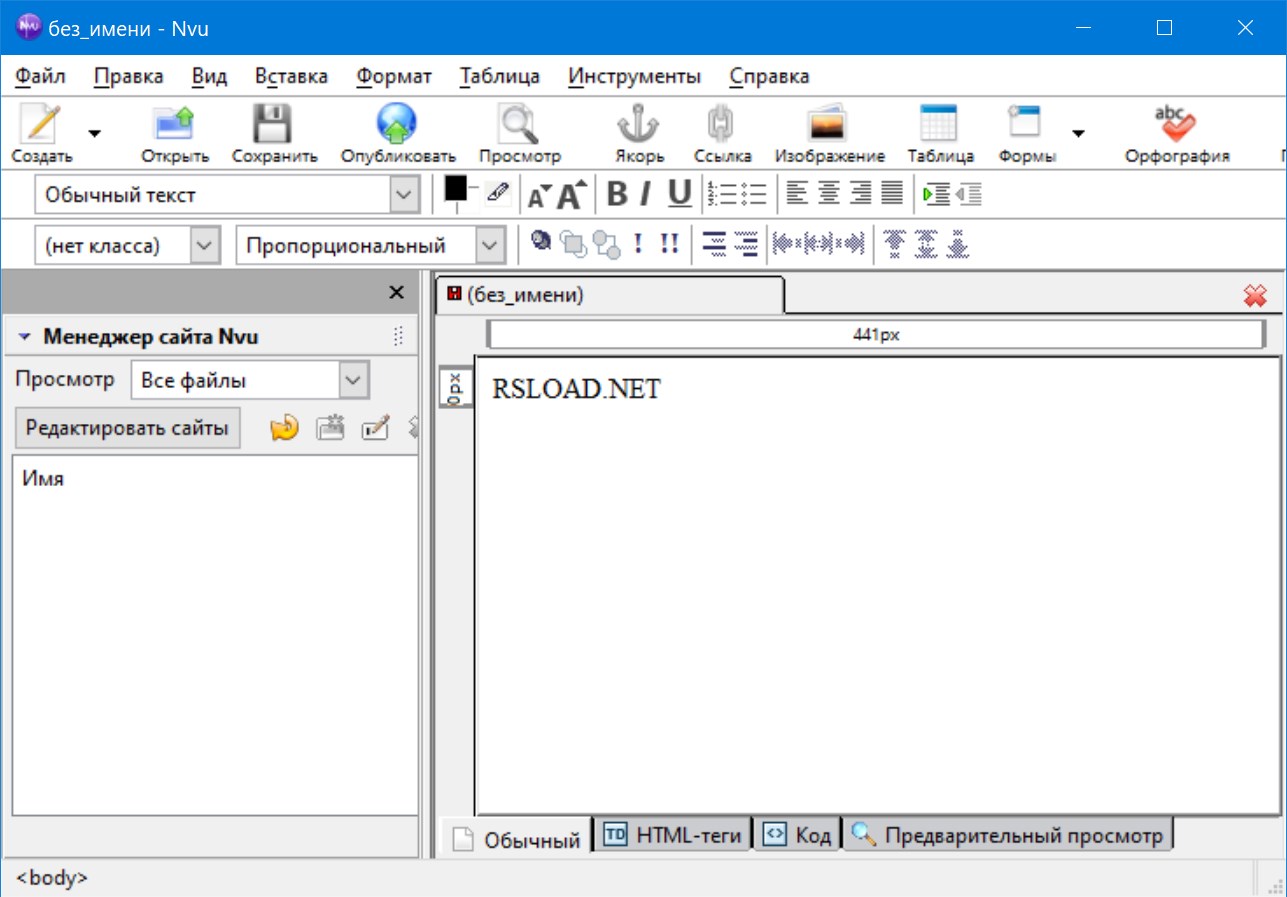Click the Формы toolbar icon

click(x=1027, y=132)
